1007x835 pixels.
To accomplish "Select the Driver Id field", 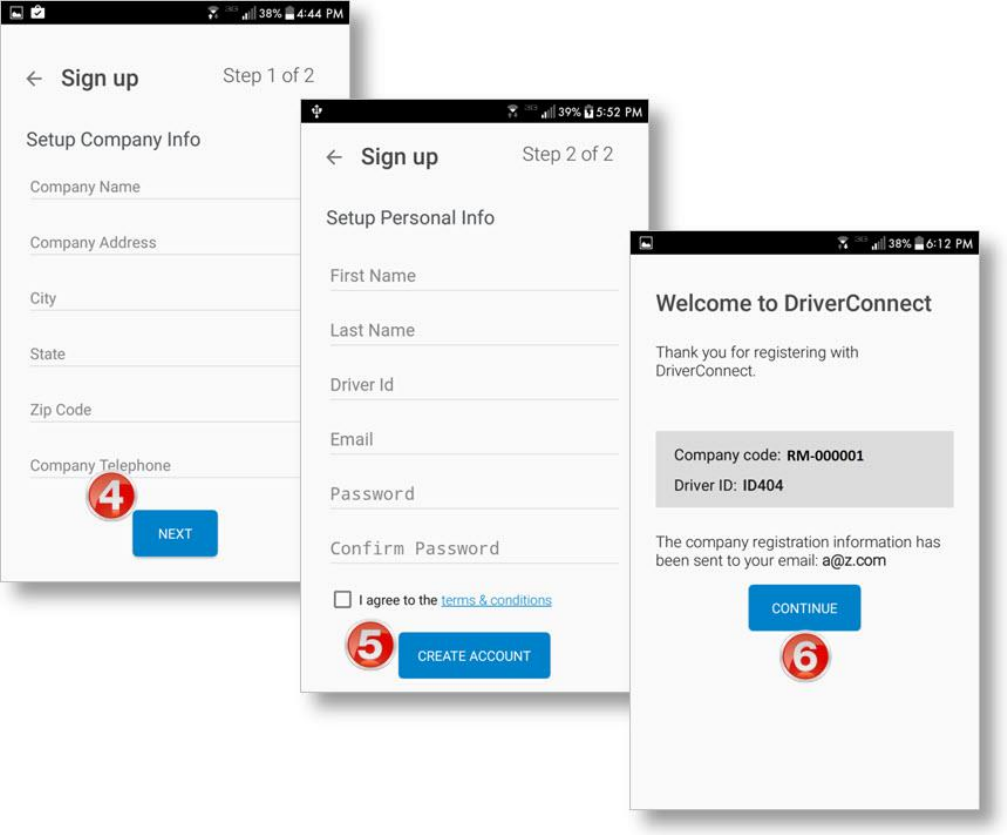I will [474, 385].
